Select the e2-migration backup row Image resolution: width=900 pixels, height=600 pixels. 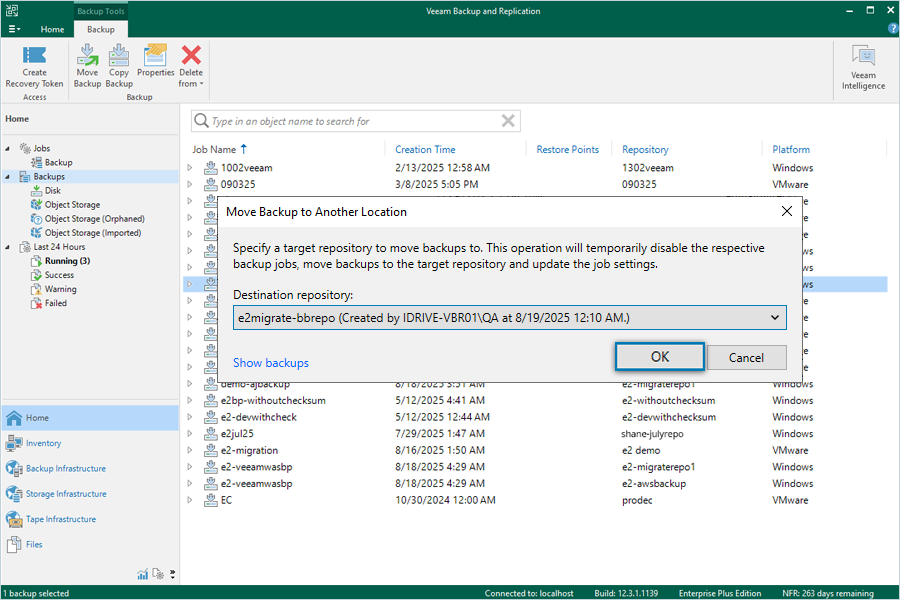(535, 450)
